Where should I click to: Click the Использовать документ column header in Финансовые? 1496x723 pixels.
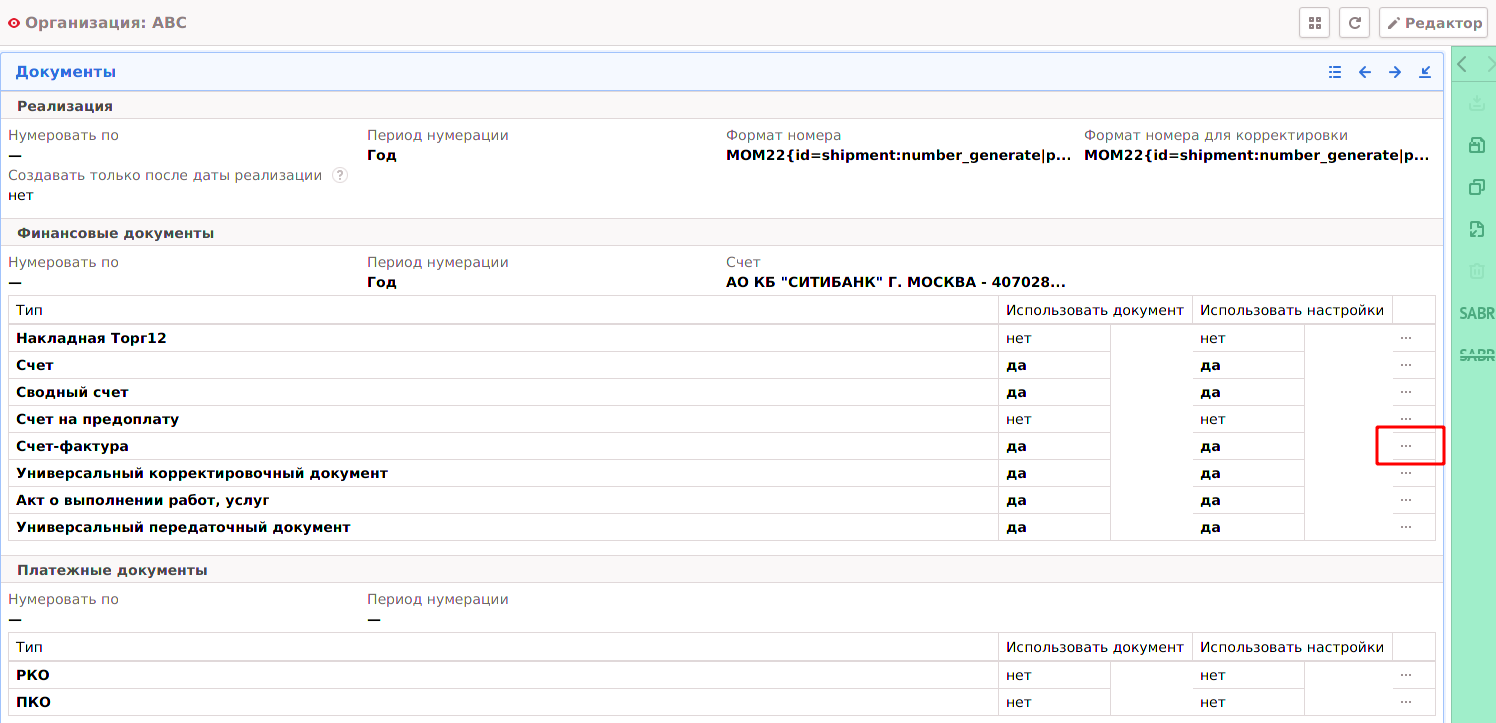click(1094, 310)
